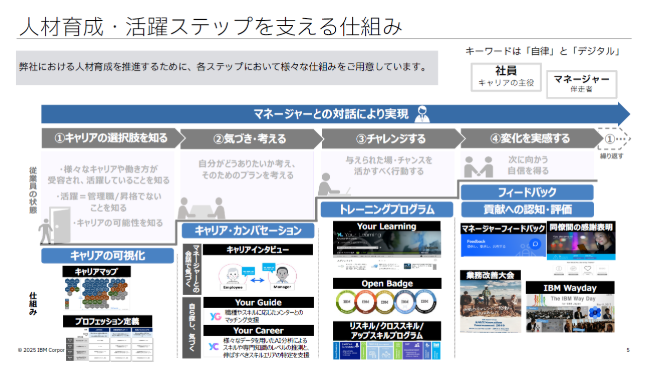650x379 pixels.
Task: Open the キャリアマップ hexagon map thumbnail
Action: (96, 294)
